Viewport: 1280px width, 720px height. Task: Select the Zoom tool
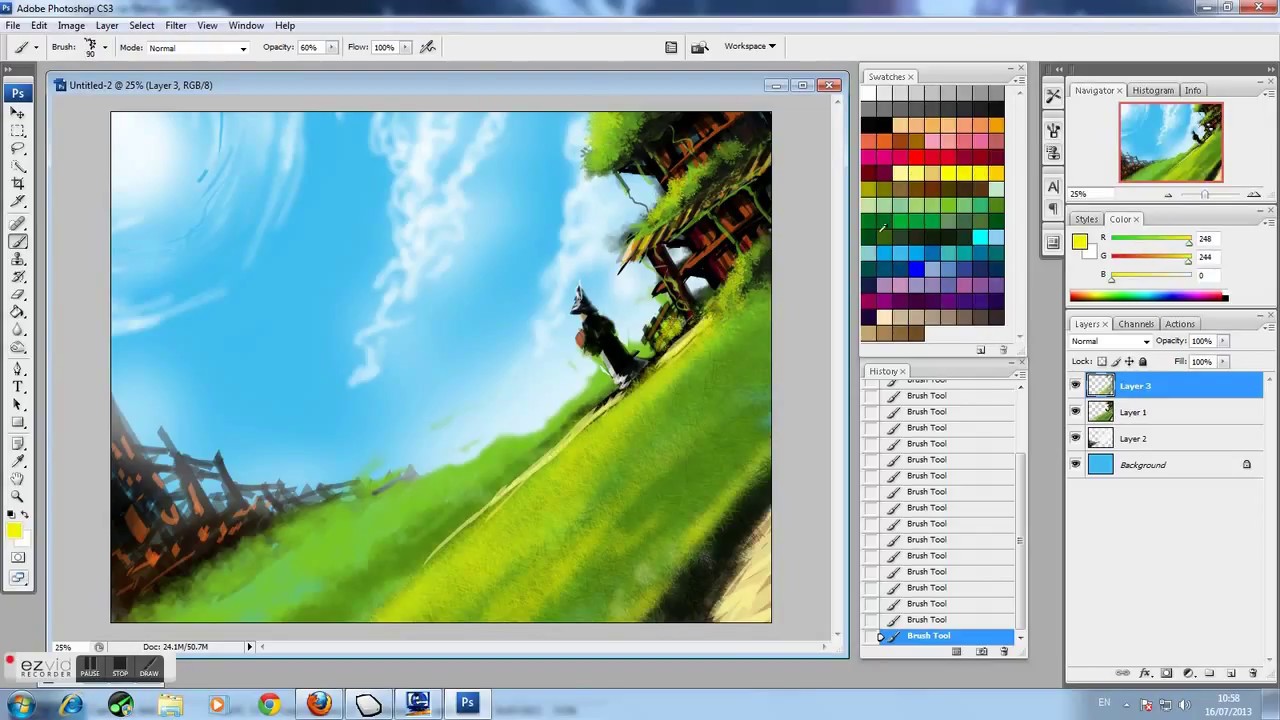click(x=18, y=497)
